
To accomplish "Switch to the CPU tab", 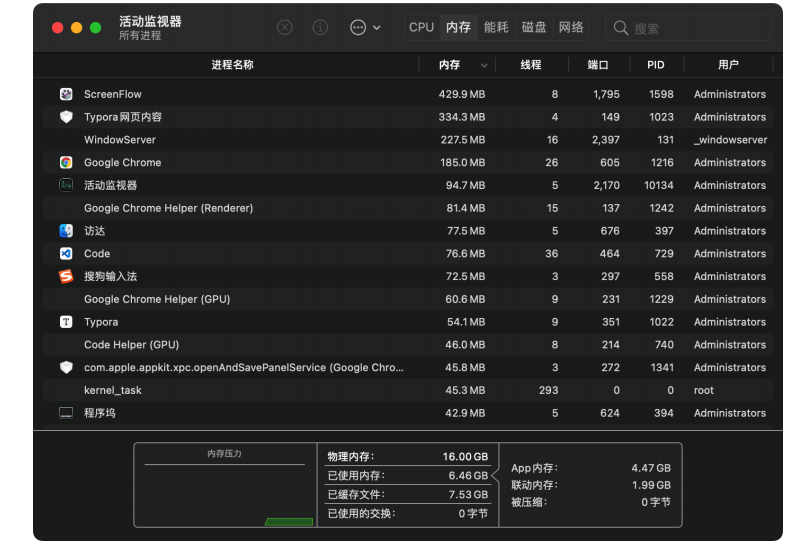I will [x=422, y=27].
